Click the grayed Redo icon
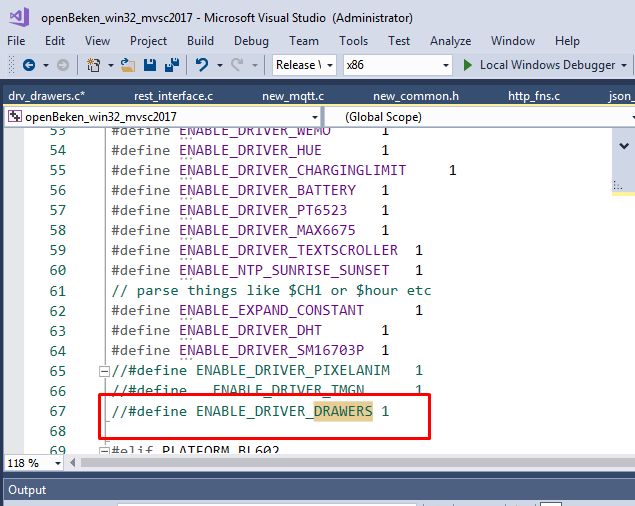 coord(237,65)
